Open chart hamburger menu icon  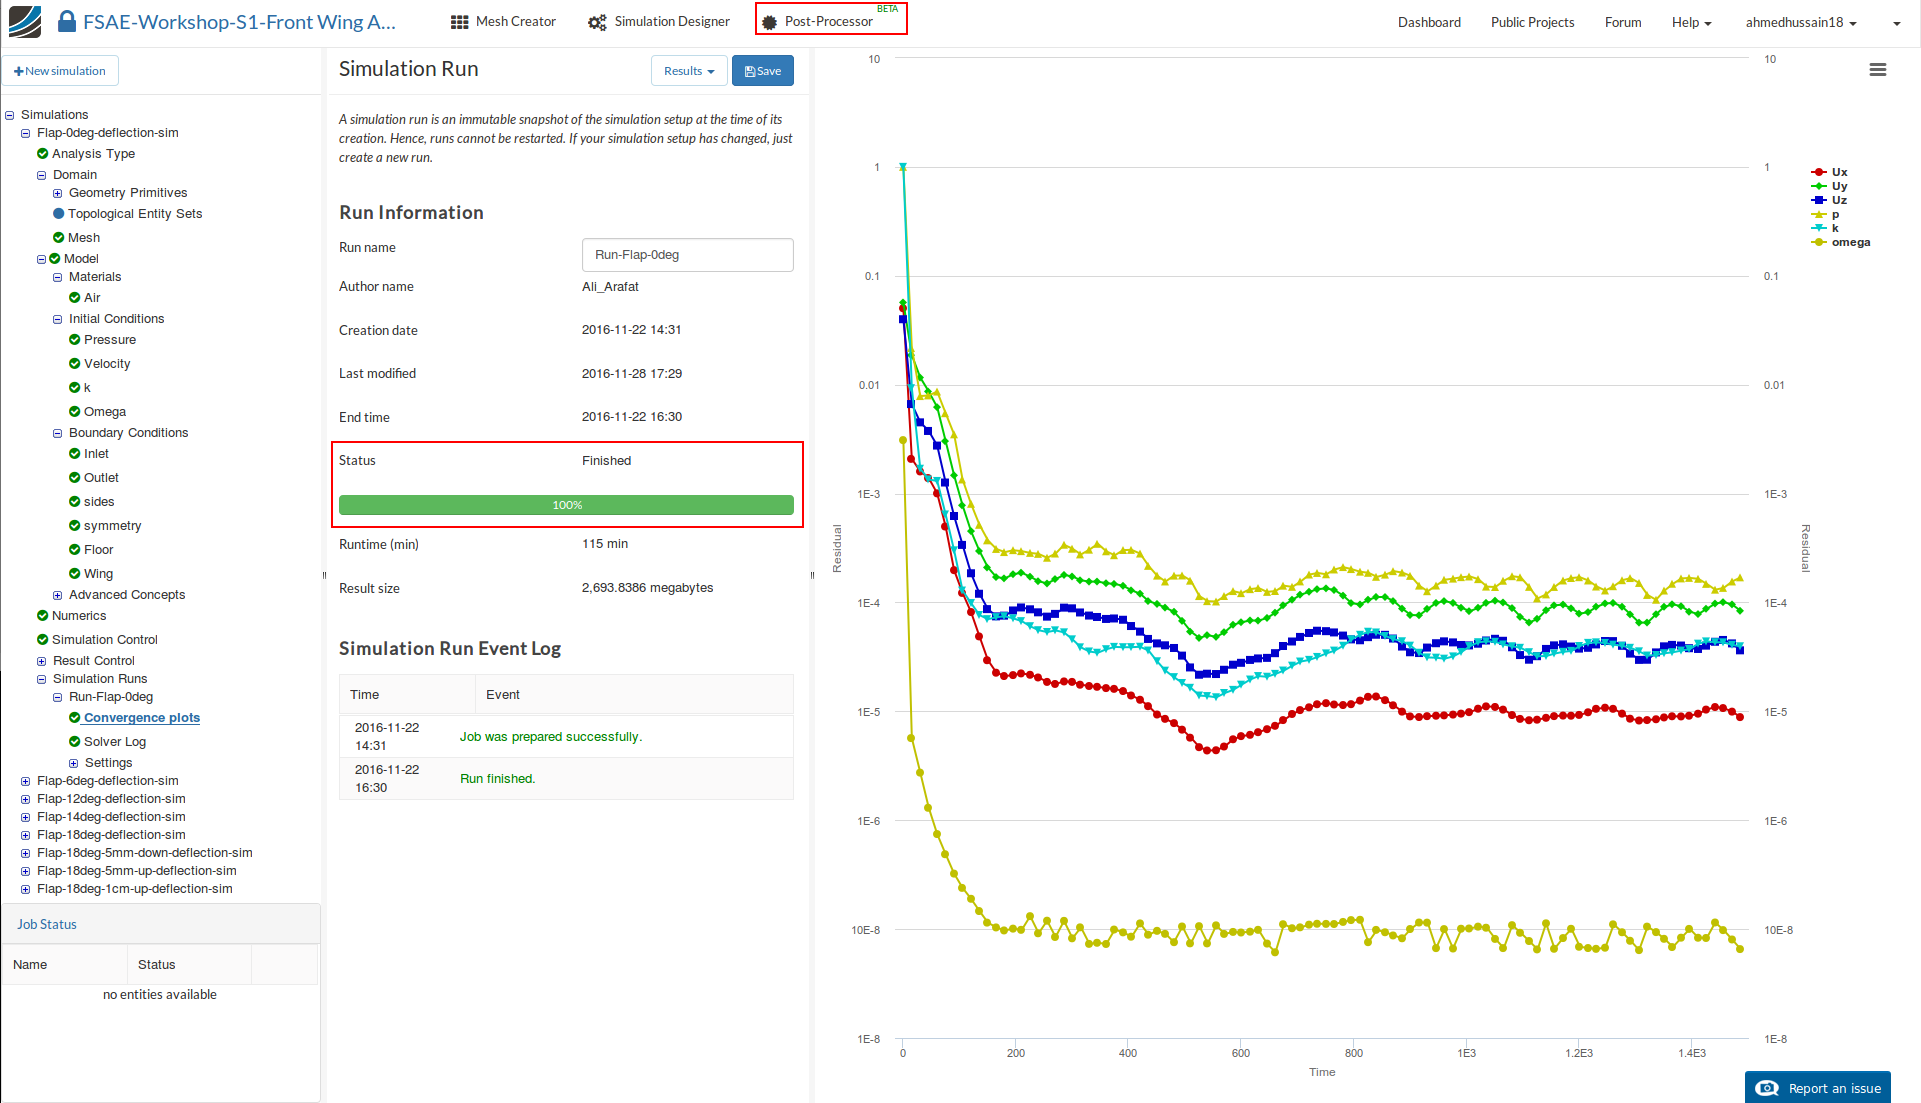(x=1877, y=70)
